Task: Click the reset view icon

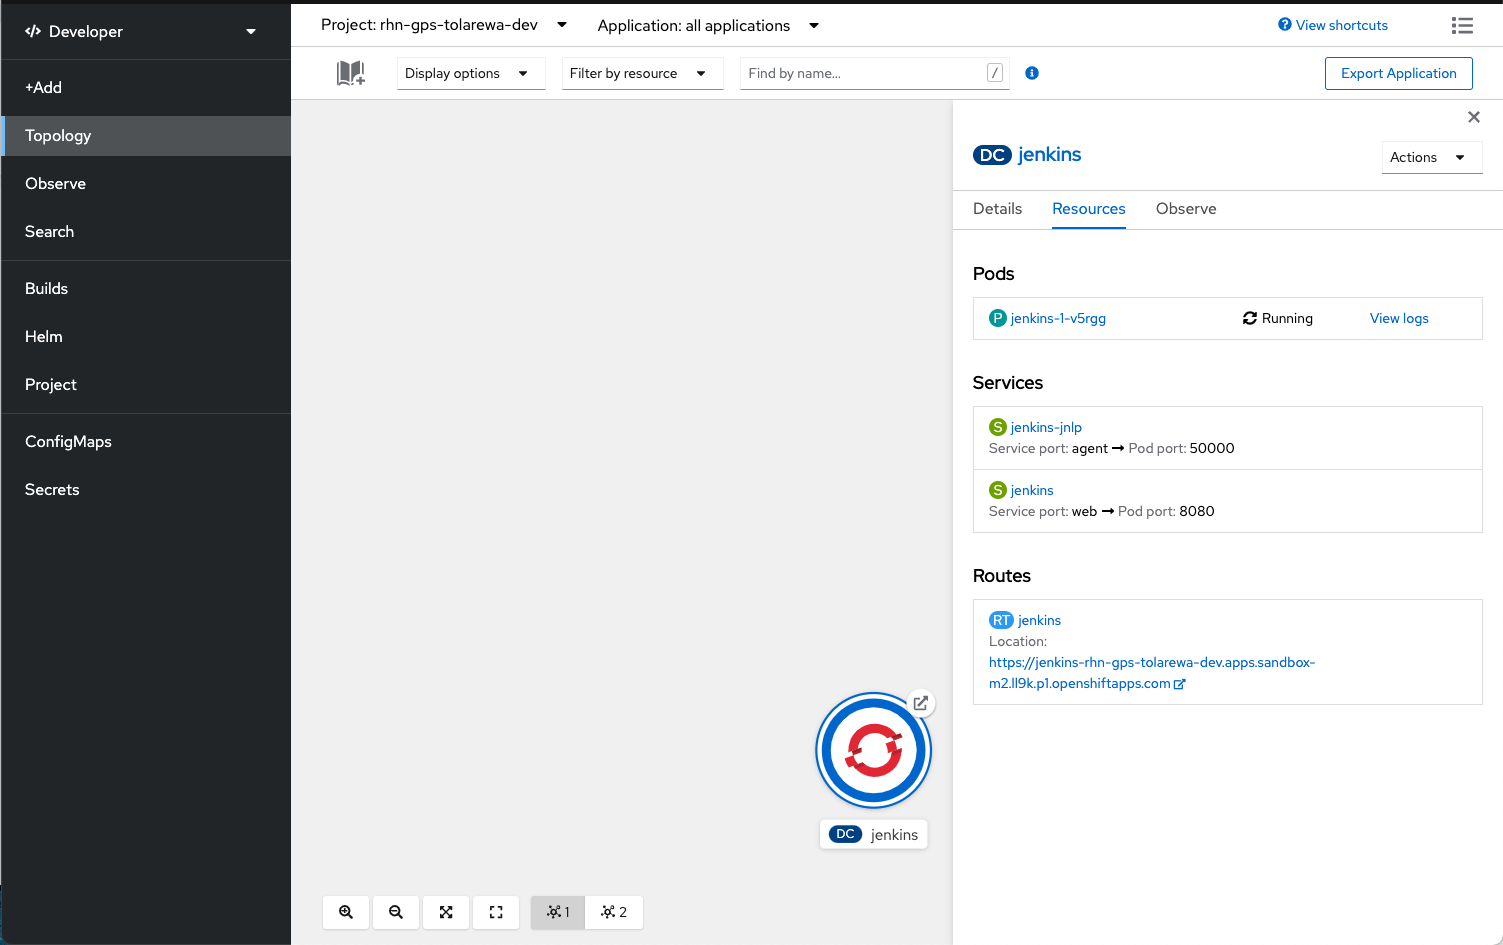Action: [496, 912]
